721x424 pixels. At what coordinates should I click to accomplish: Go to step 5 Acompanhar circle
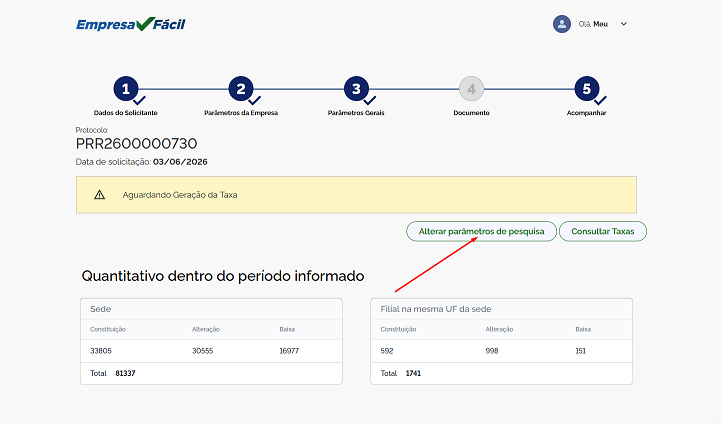[587, 89]
